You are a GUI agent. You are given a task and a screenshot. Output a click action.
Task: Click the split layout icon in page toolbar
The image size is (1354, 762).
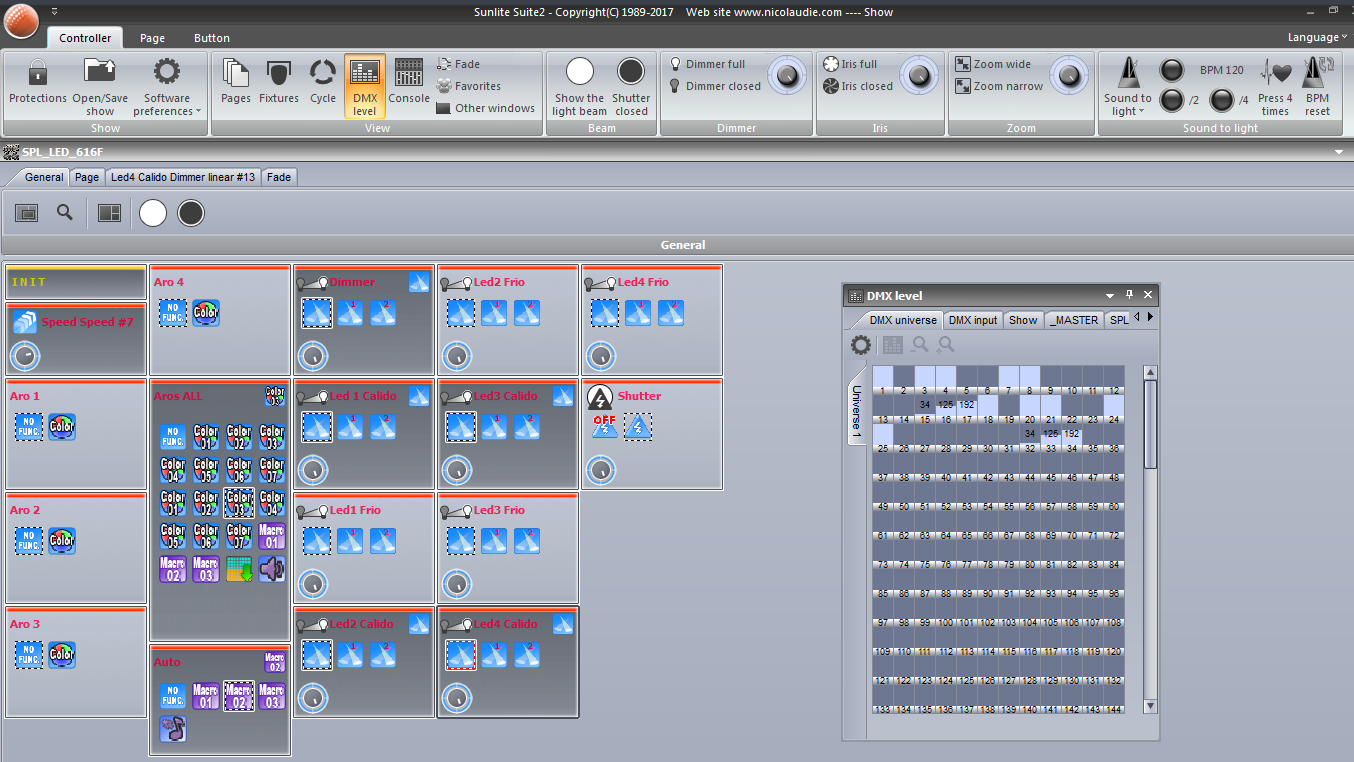(x=109, y=212)
